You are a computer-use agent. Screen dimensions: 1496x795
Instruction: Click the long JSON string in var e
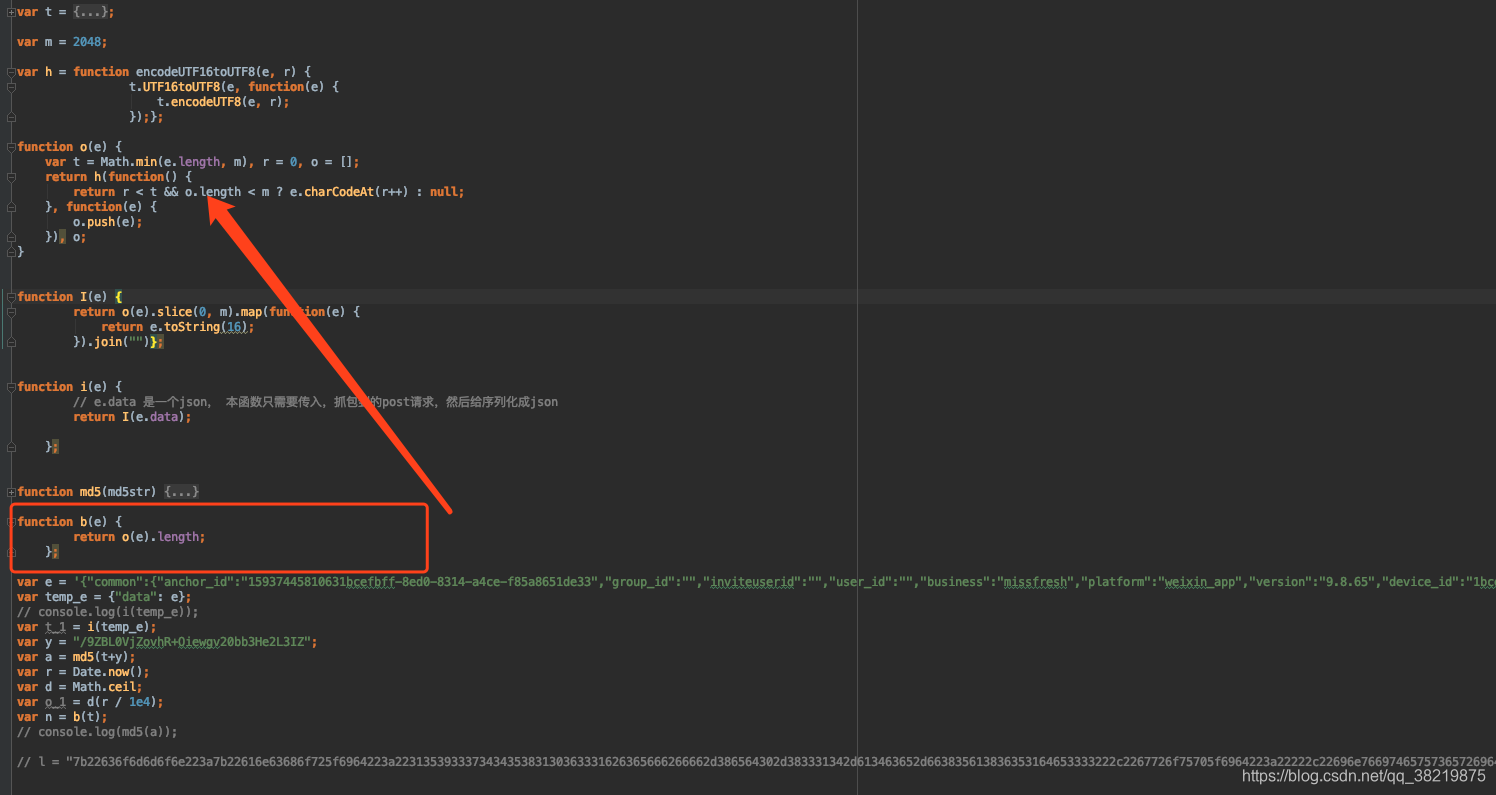[785, 582]
